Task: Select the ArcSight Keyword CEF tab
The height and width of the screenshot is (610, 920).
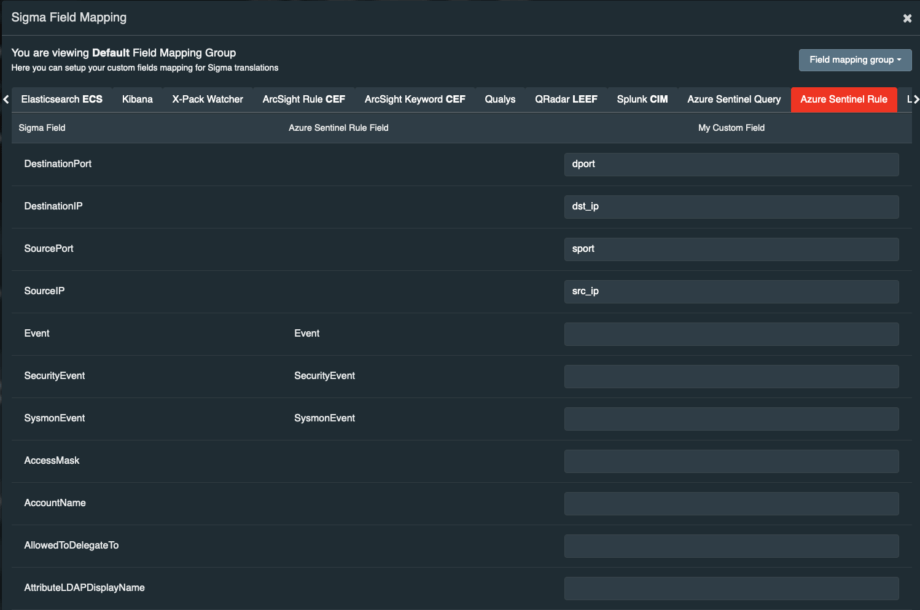Action: [x=415, y=99]
